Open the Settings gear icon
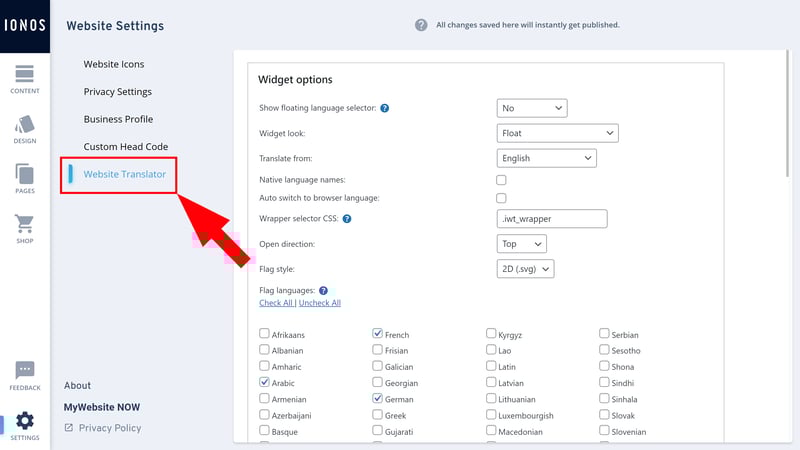Viewport: 800px width, 450px height. 24,421
